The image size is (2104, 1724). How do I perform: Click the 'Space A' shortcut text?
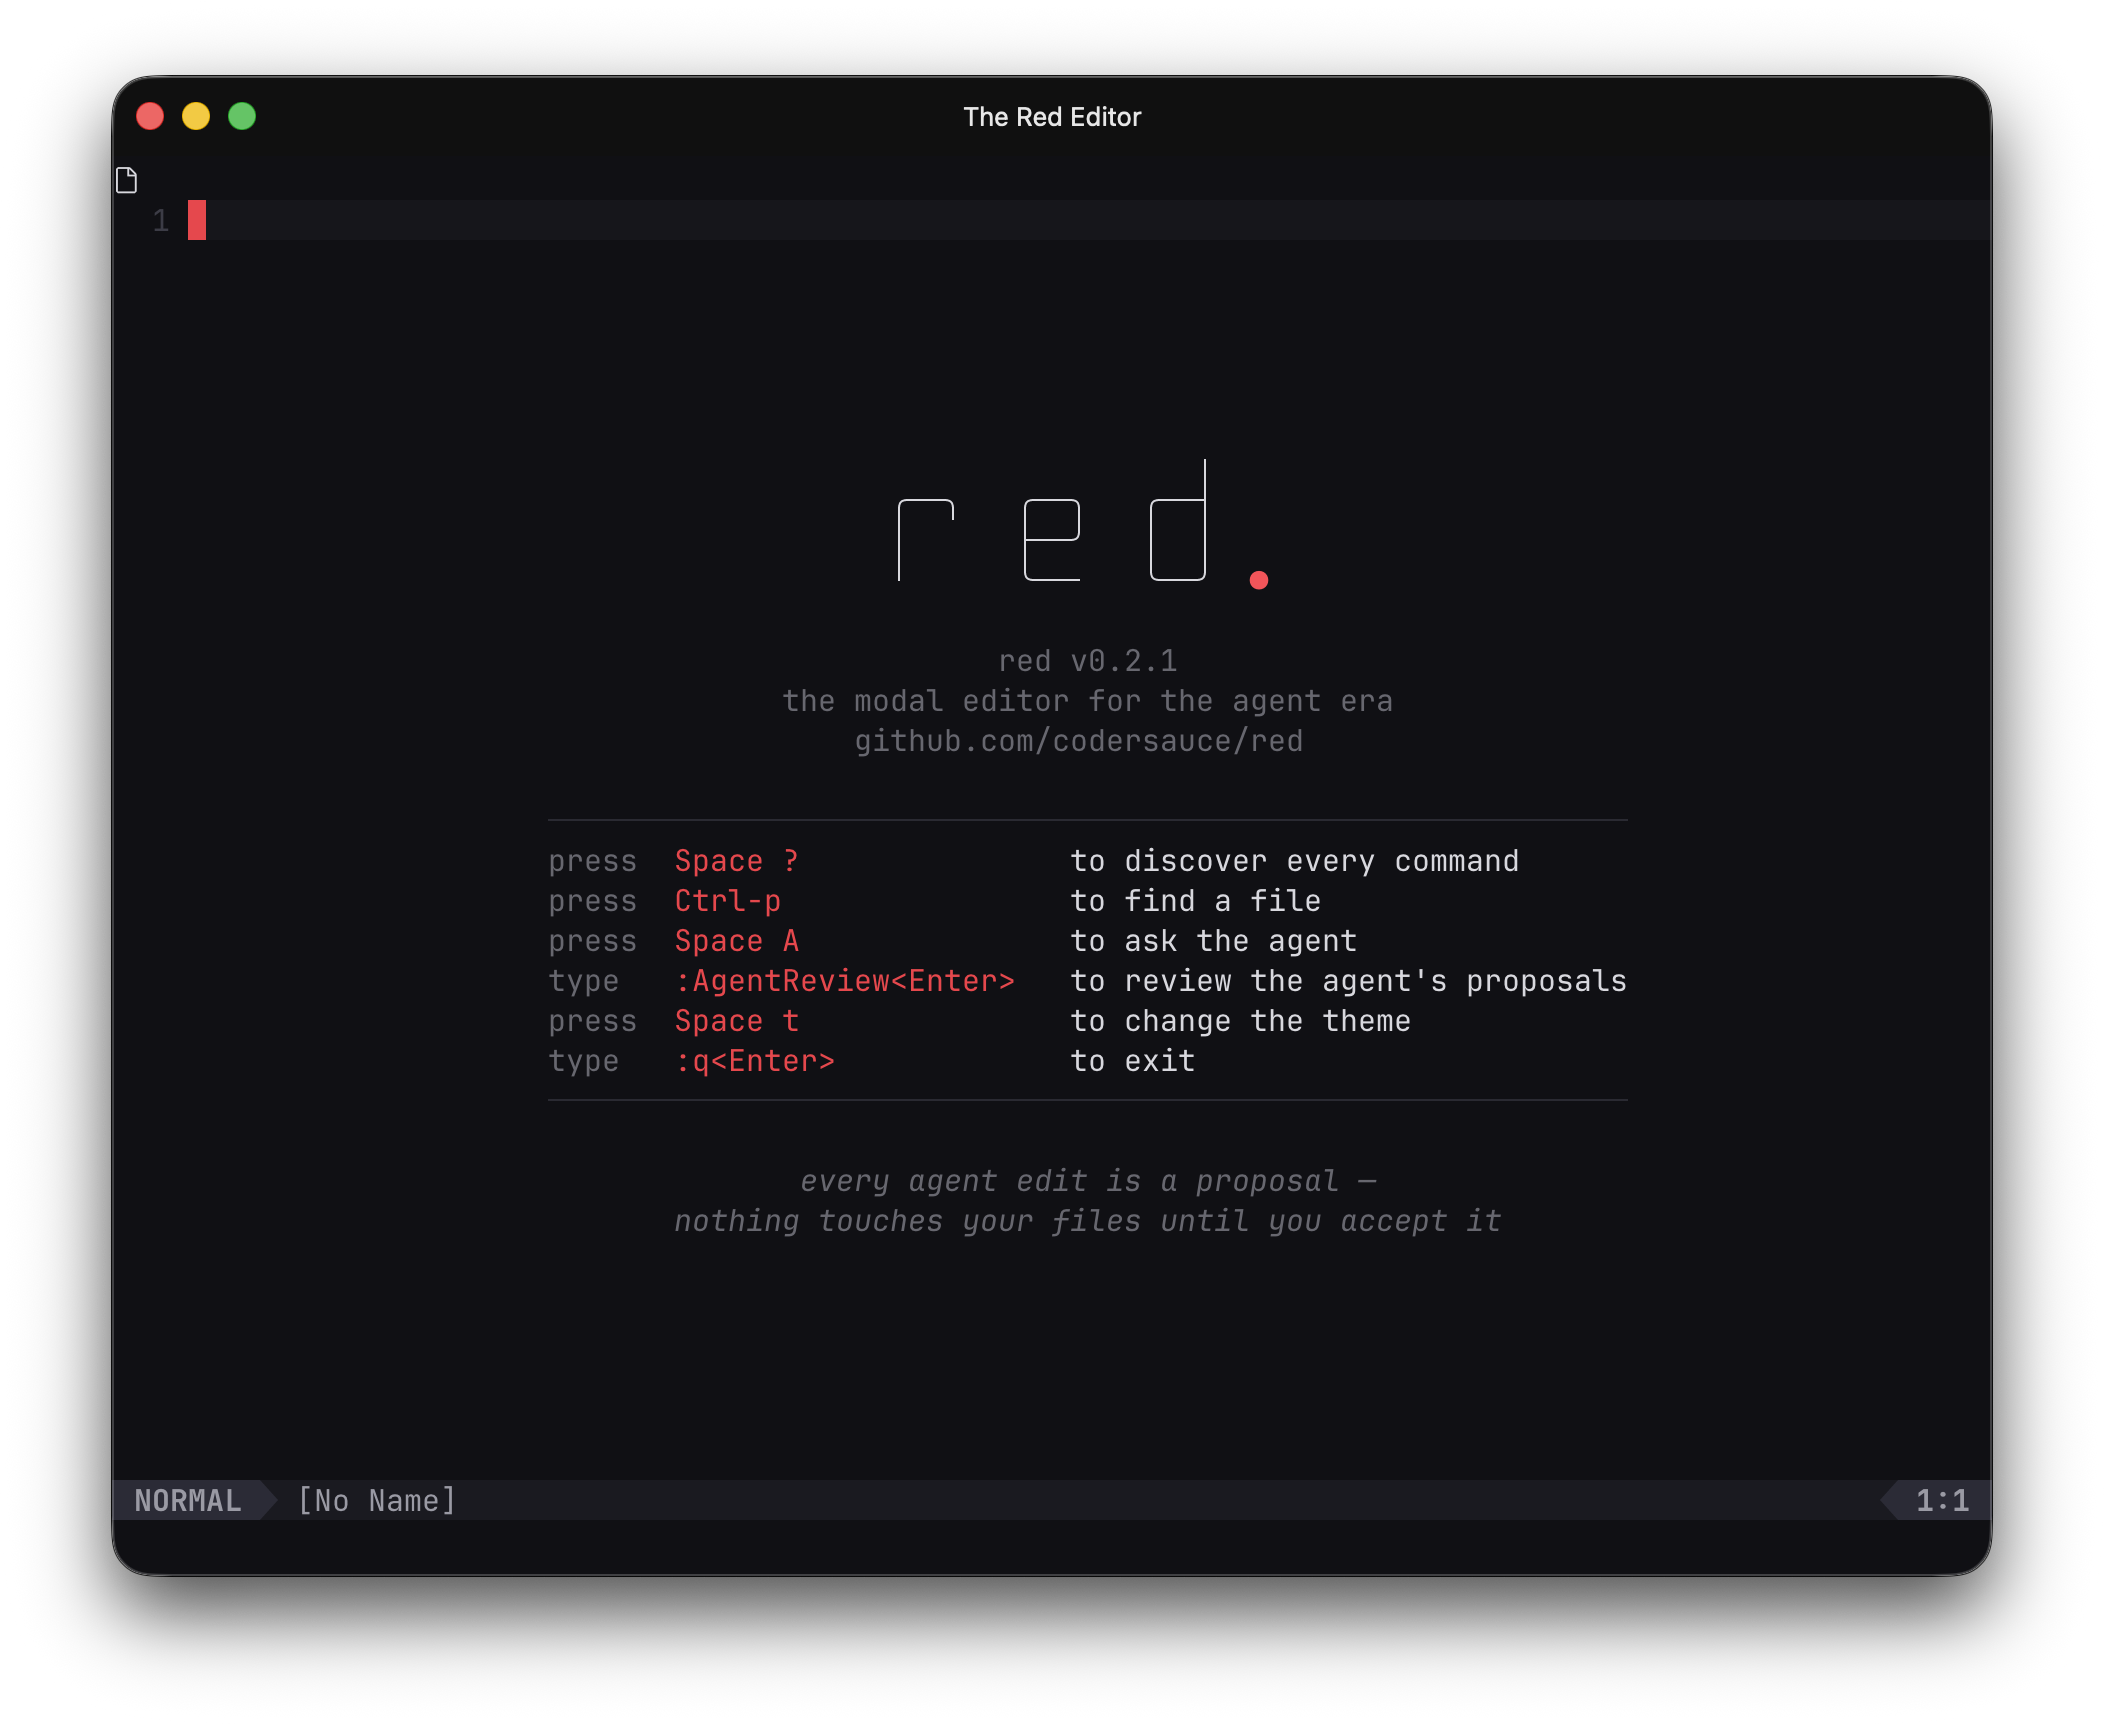pyautogui.click(x=737, y=941)
